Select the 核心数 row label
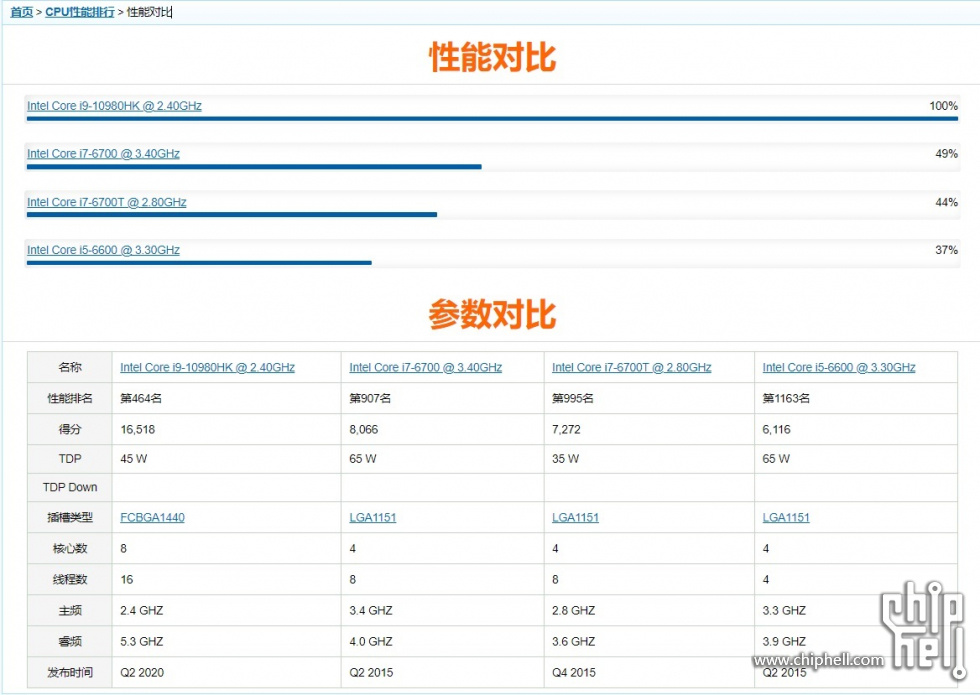 tap(70, 548)
